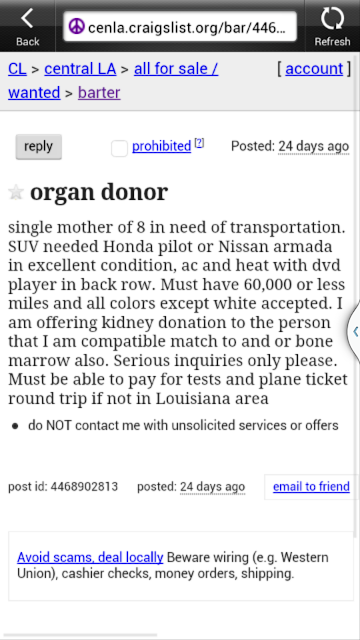Screen dimensions: 360x640
Task: Click the reply button
Action: pos(38,147)
